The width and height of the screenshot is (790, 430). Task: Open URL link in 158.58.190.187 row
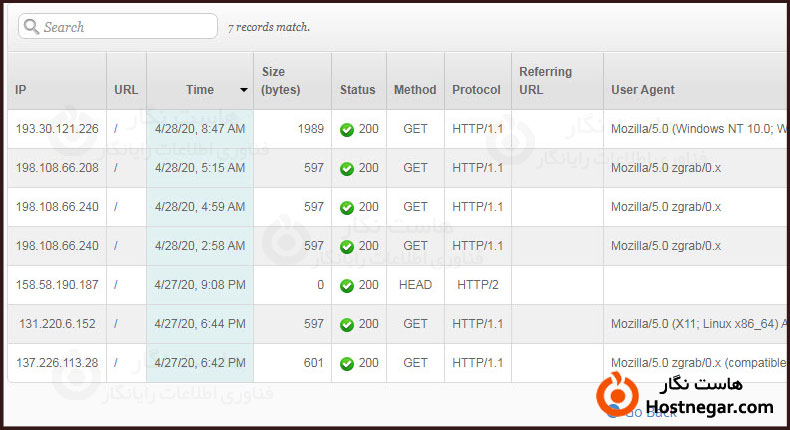point(117,285)
